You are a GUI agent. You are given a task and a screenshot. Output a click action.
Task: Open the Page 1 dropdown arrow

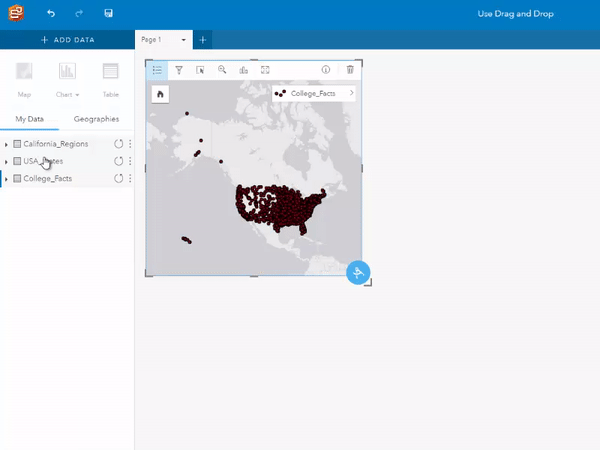pos(184,40)
